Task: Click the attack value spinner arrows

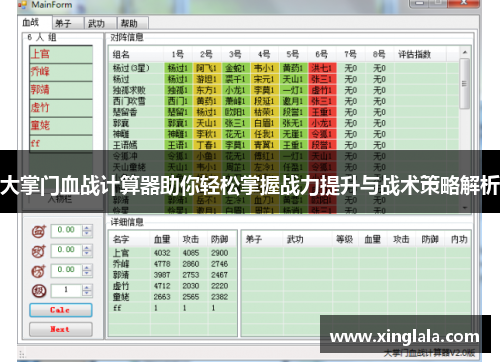Action: click(x=87, y=251)
